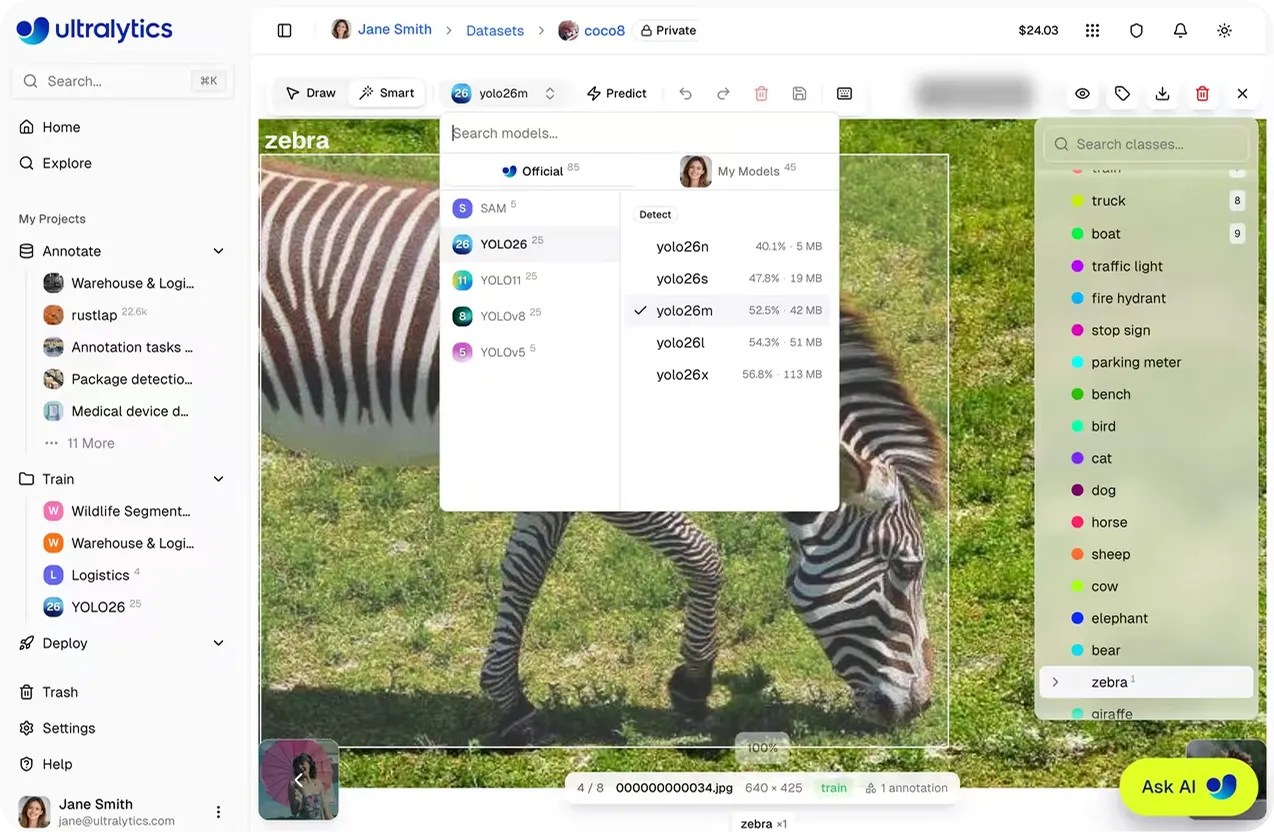This screenshot has width=1274, height=832.
Task: Click the purple traffic light color dot
Action: coord(1077,266)
